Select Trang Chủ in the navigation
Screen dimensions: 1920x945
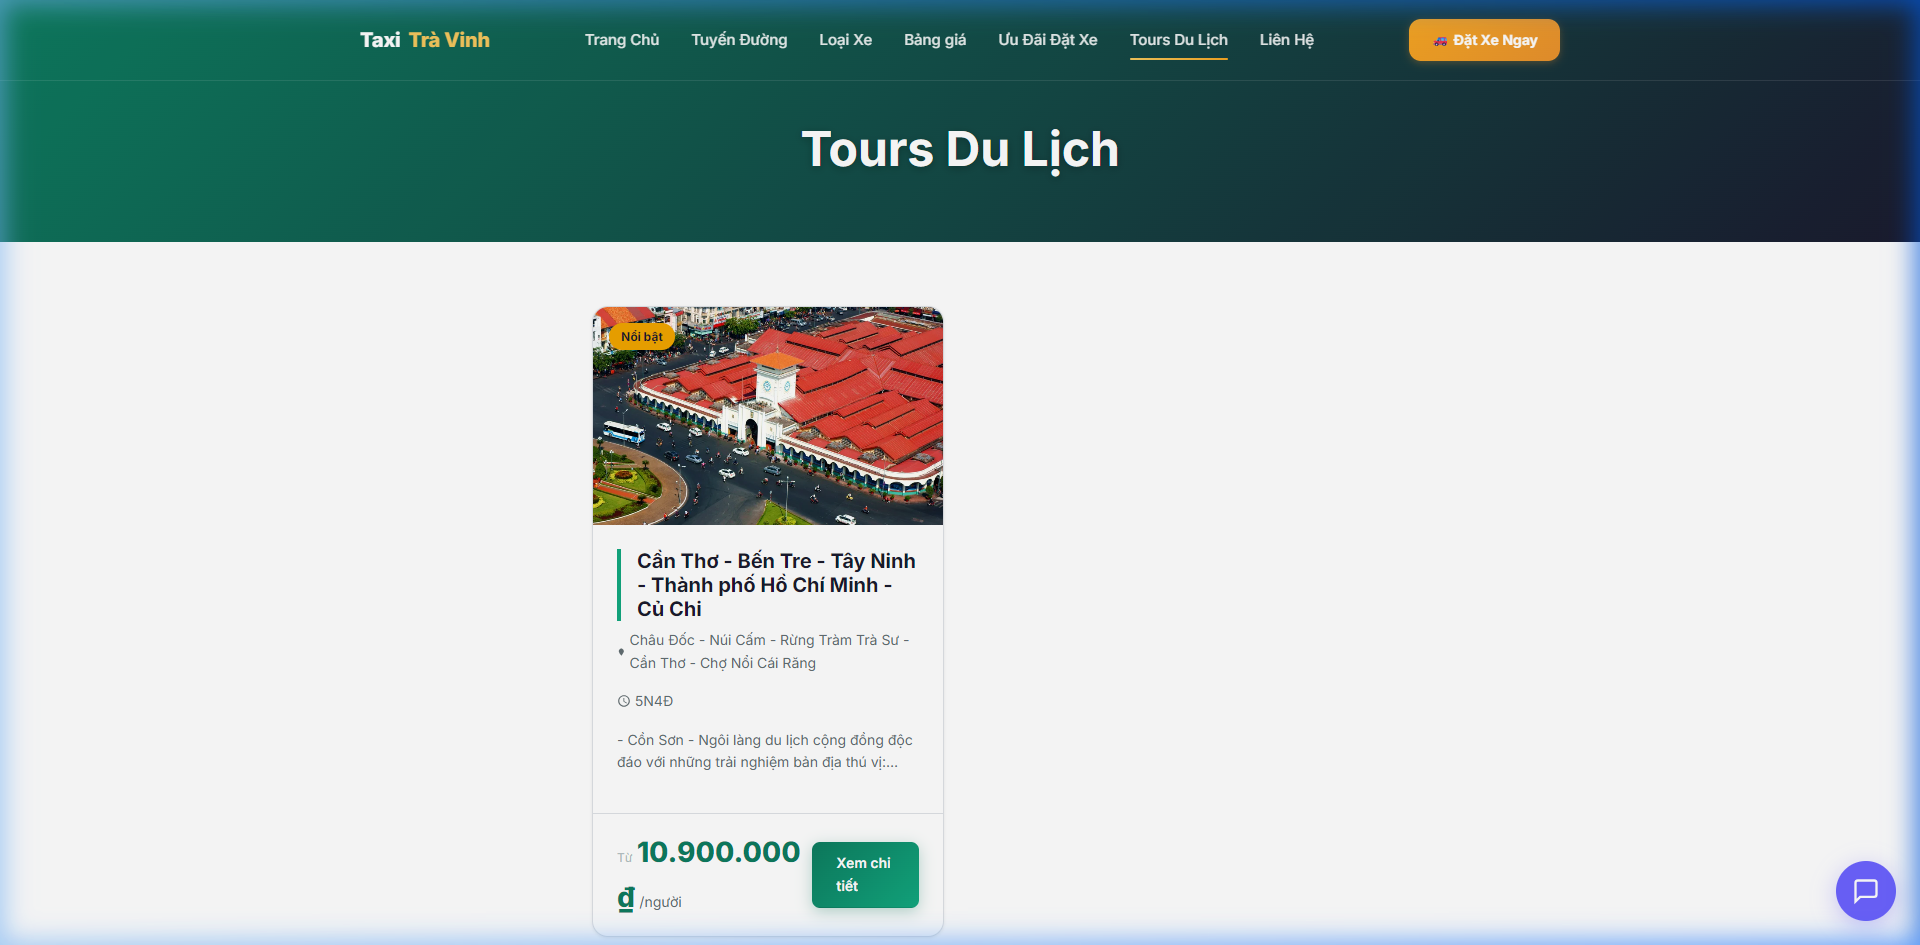(x=621, y=40)
